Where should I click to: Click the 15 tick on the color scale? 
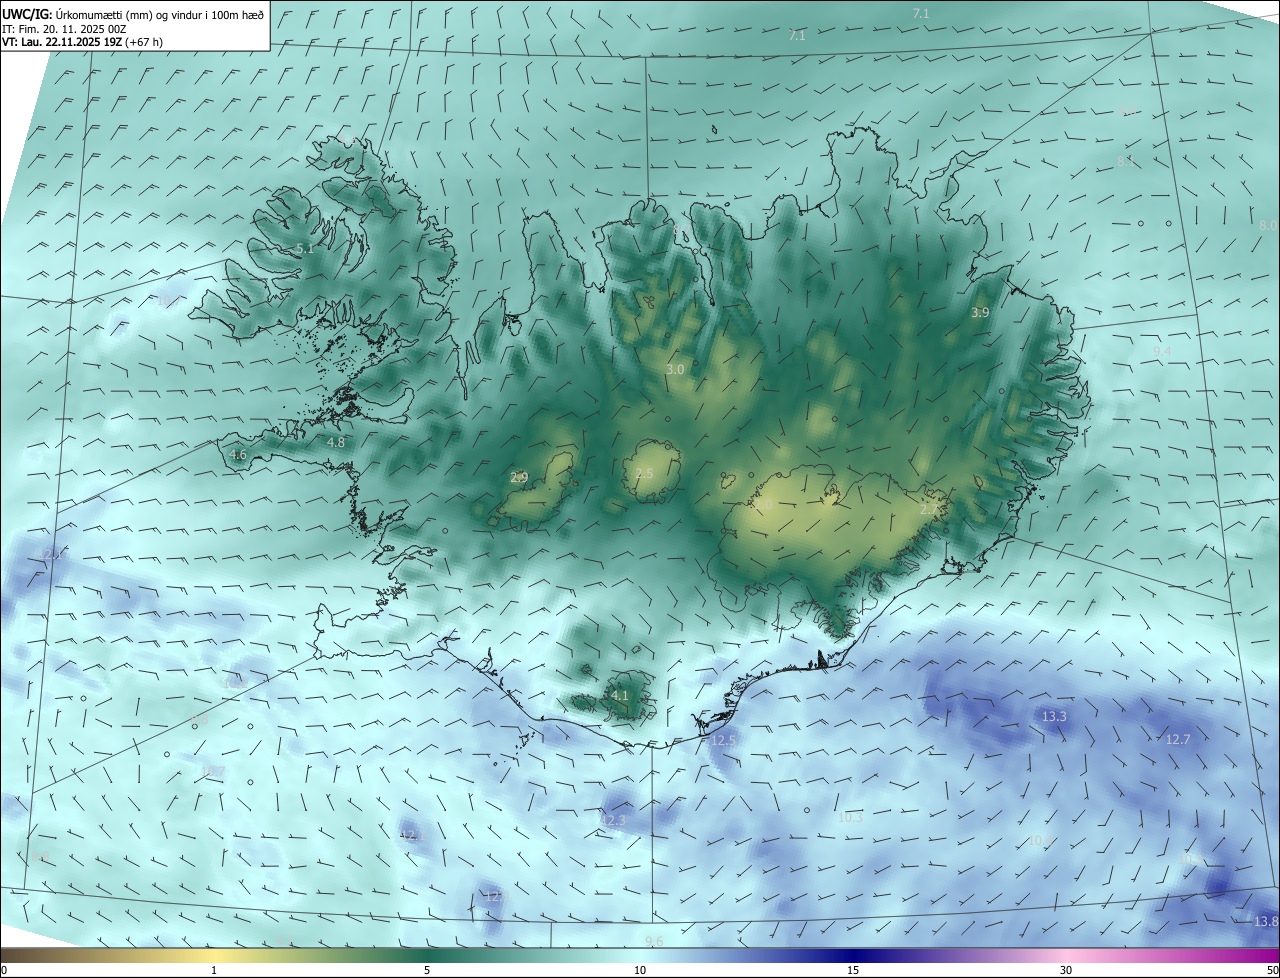853,970
